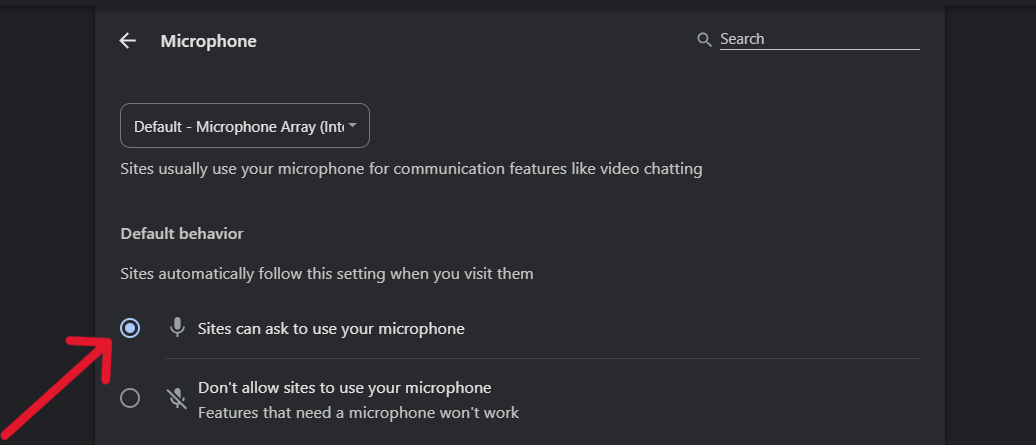This screenshot has height=445, width=1036.
Task: Click the "Don't allow sites to use your microphone" label
Action: click(344, 387)
